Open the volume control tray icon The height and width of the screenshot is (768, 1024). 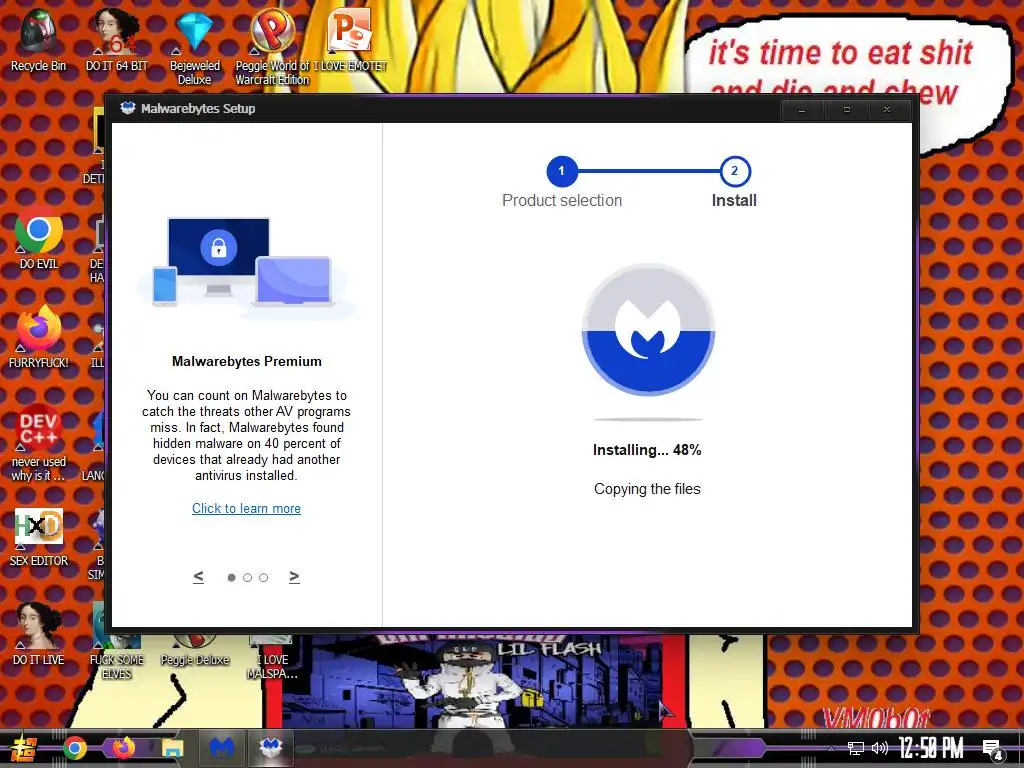click(x=880, y=748)
